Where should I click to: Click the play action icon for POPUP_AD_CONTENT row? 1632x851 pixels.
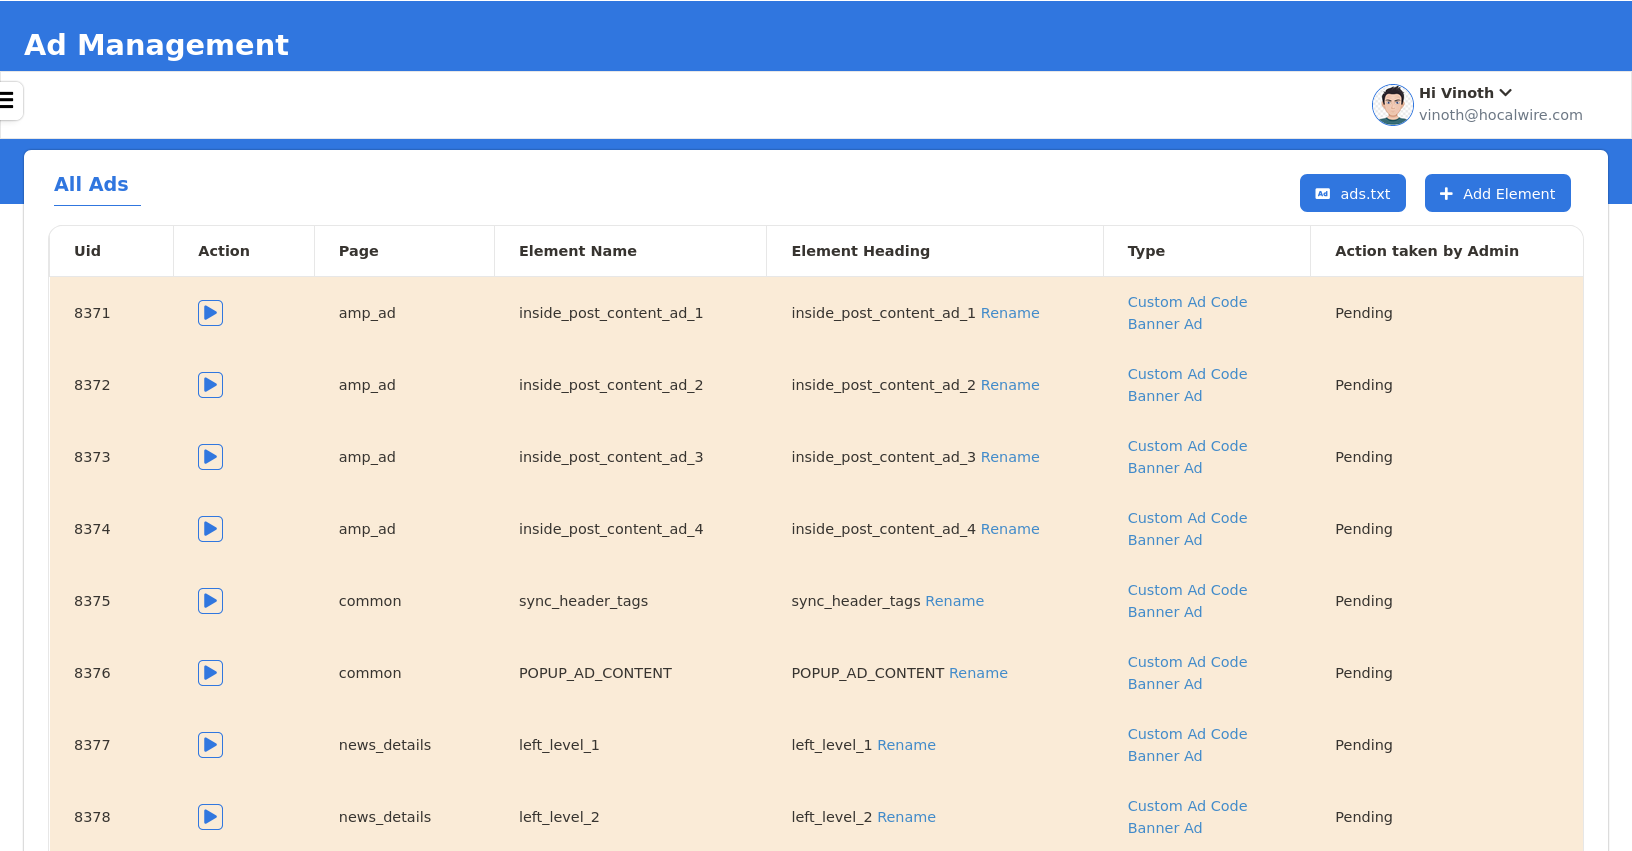pyautogui.click(x=210, y=673)
